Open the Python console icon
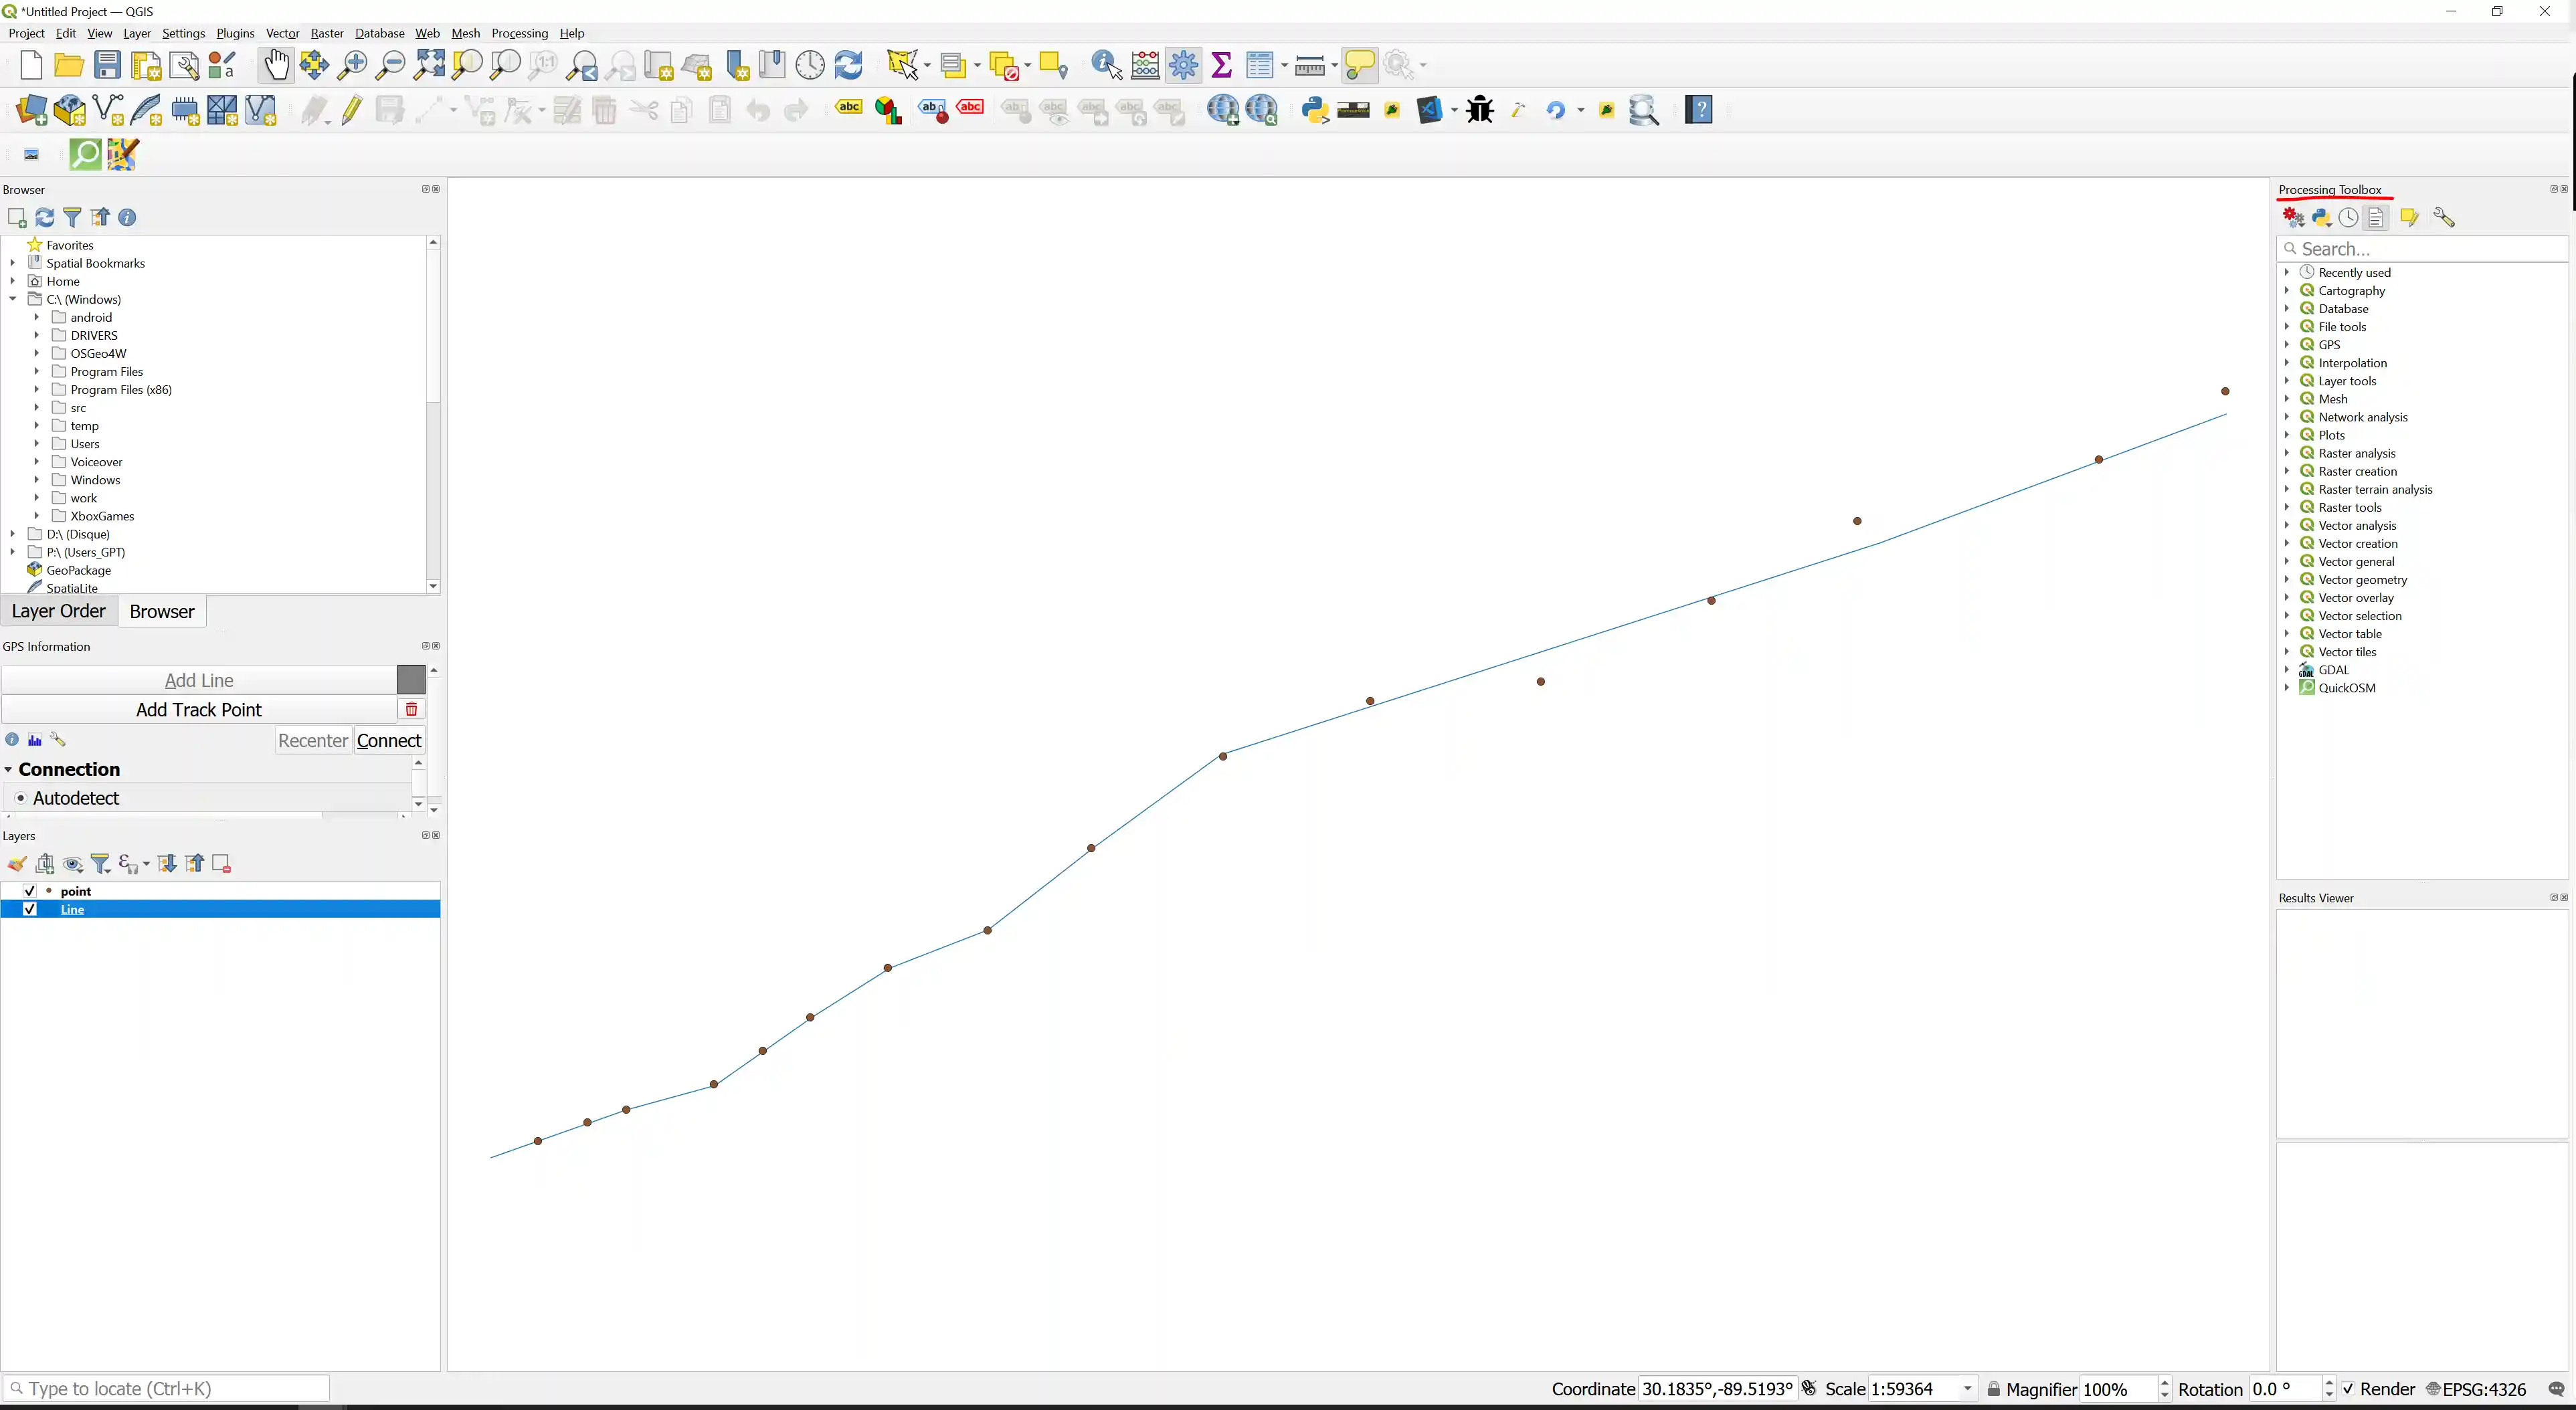Image resolution: width=2576 pixels, height=1410 pixels. coord(1315,109)
